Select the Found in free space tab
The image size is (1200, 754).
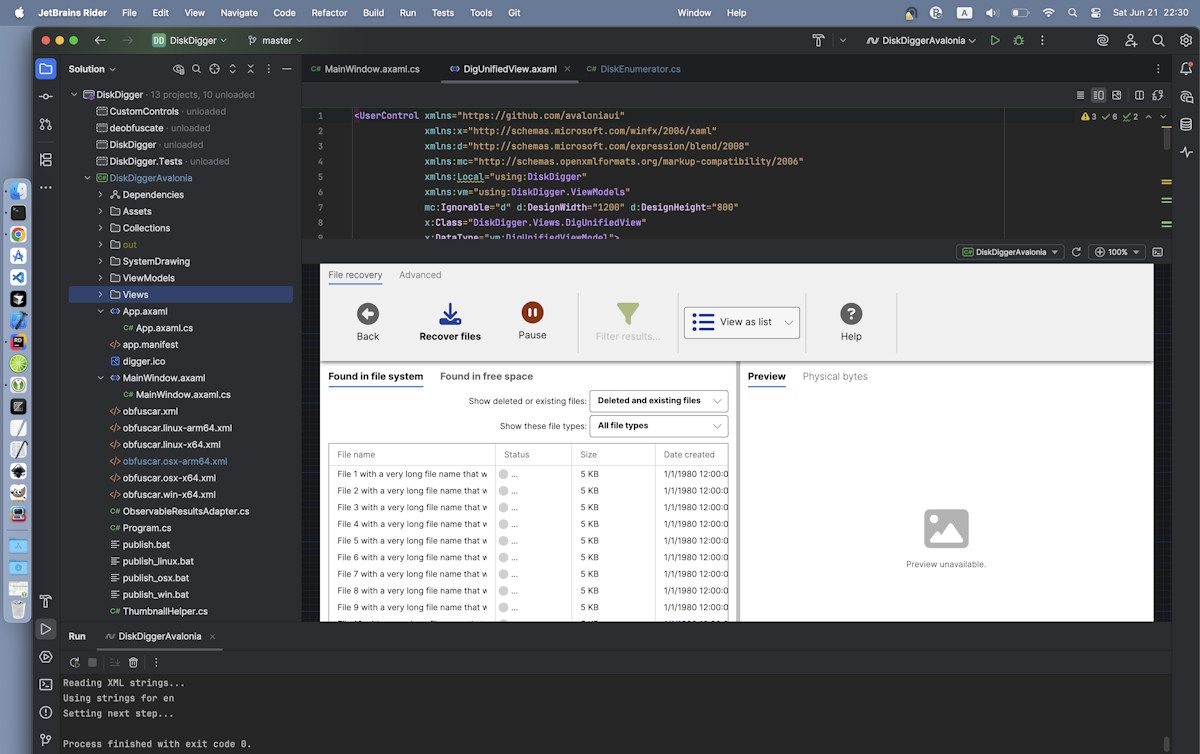pos(486,377)
